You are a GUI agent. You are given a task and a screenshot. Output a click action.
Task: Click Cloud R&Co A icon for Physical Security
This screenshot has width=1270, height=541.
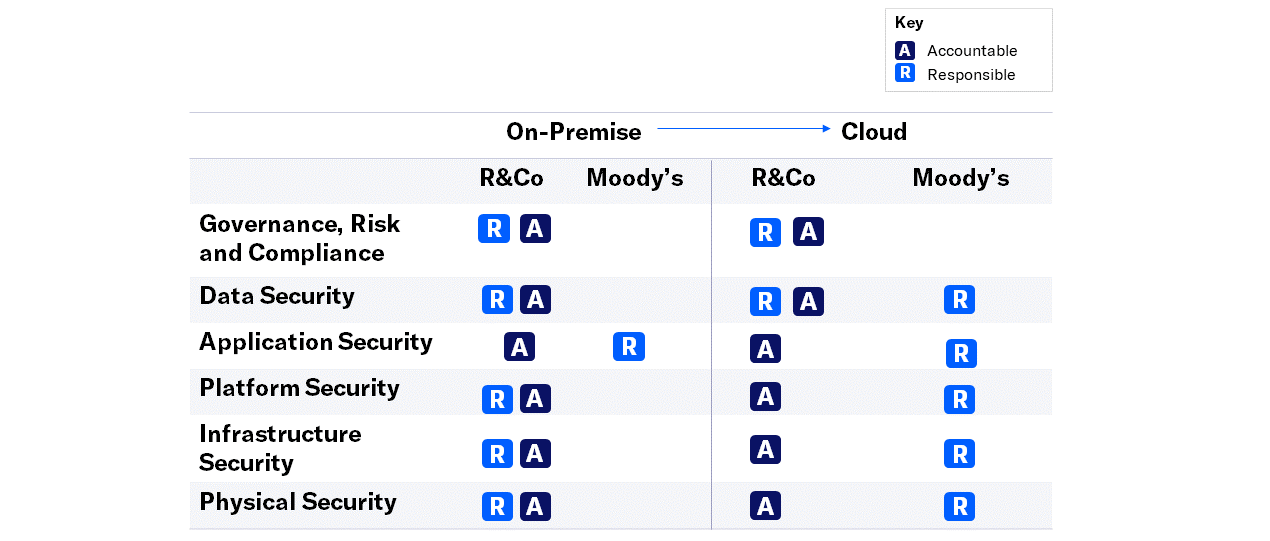[x=765, y=506]
